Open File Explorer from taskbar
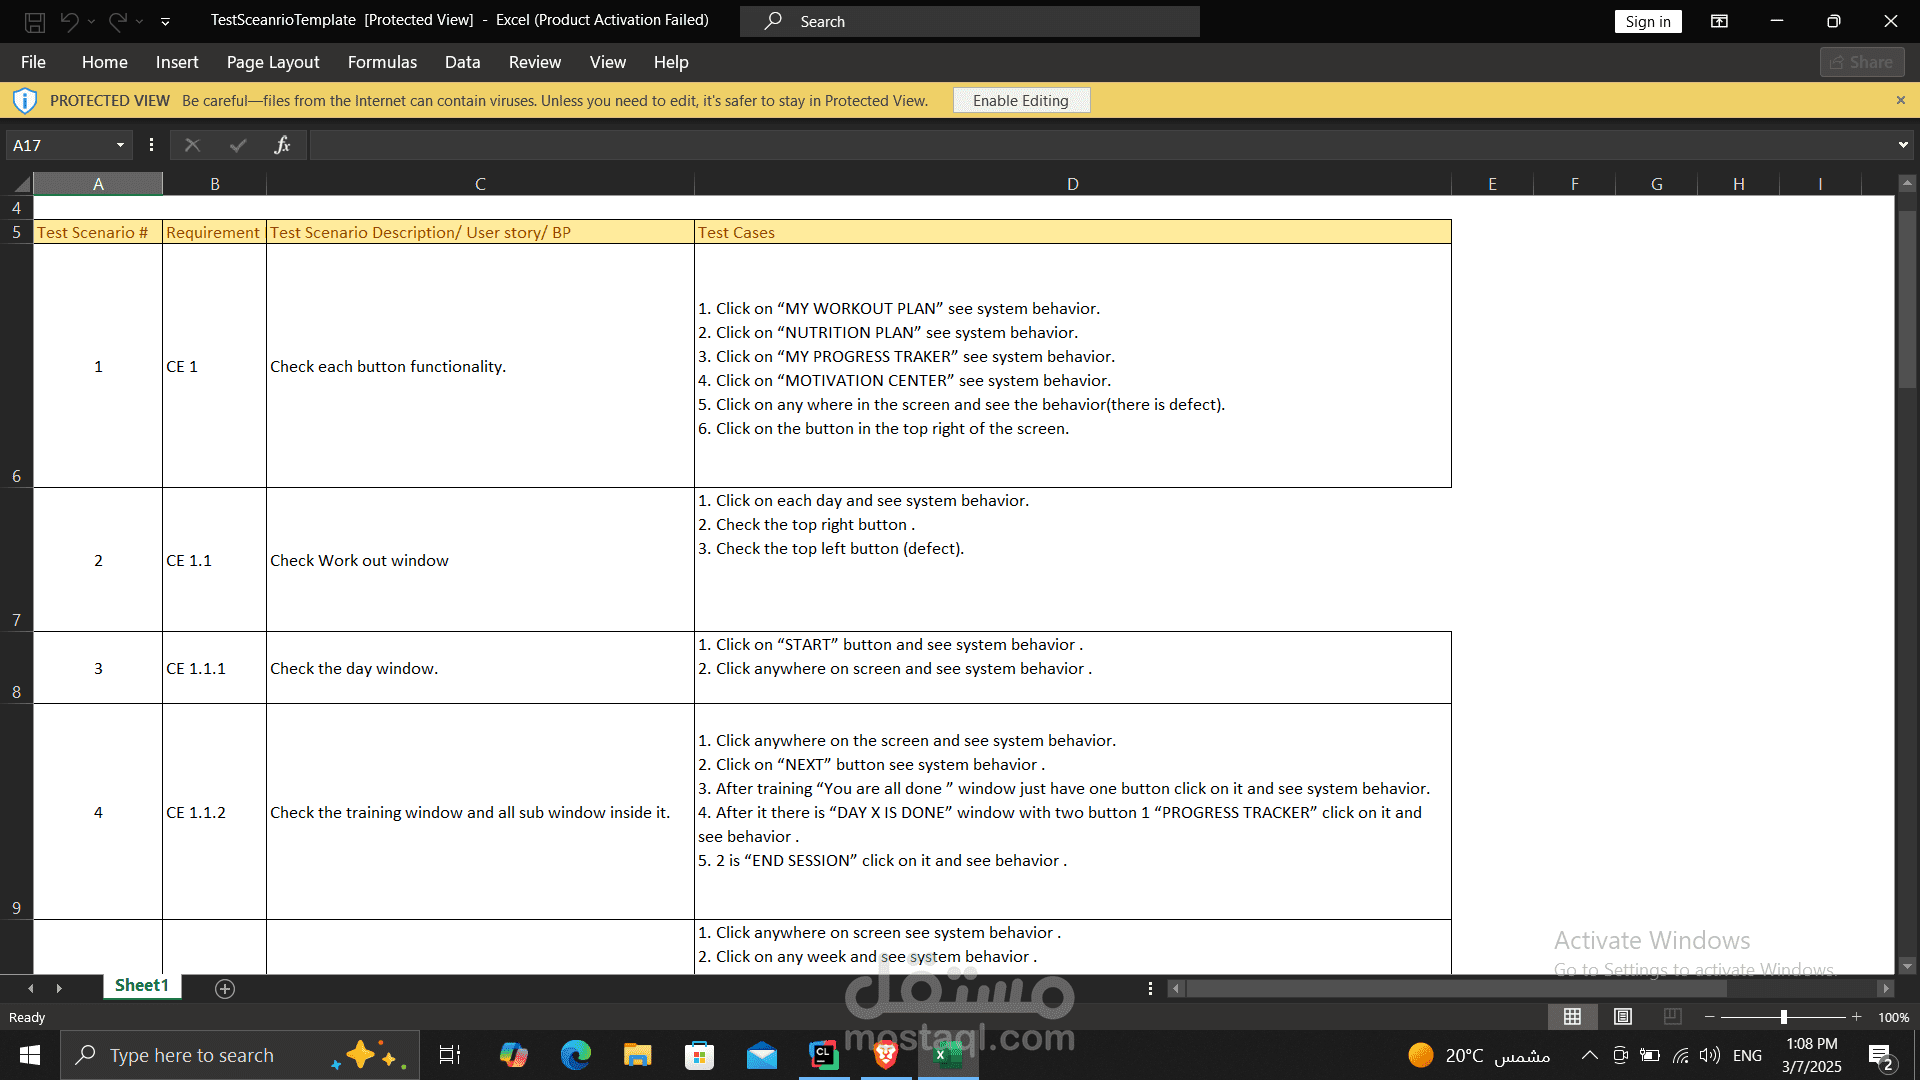The height and width of the screenshot is (1080, 1920). coord(637,1055)
